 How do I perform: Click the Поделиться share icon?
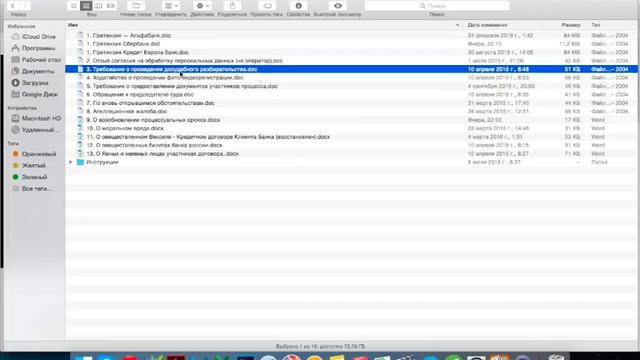[232, 6]
